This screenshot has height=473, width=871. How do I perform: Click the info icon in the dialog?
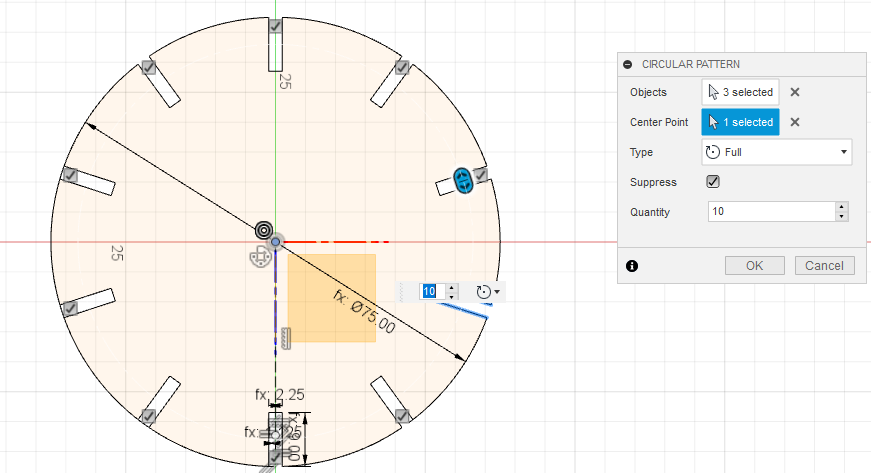(632, 266)
